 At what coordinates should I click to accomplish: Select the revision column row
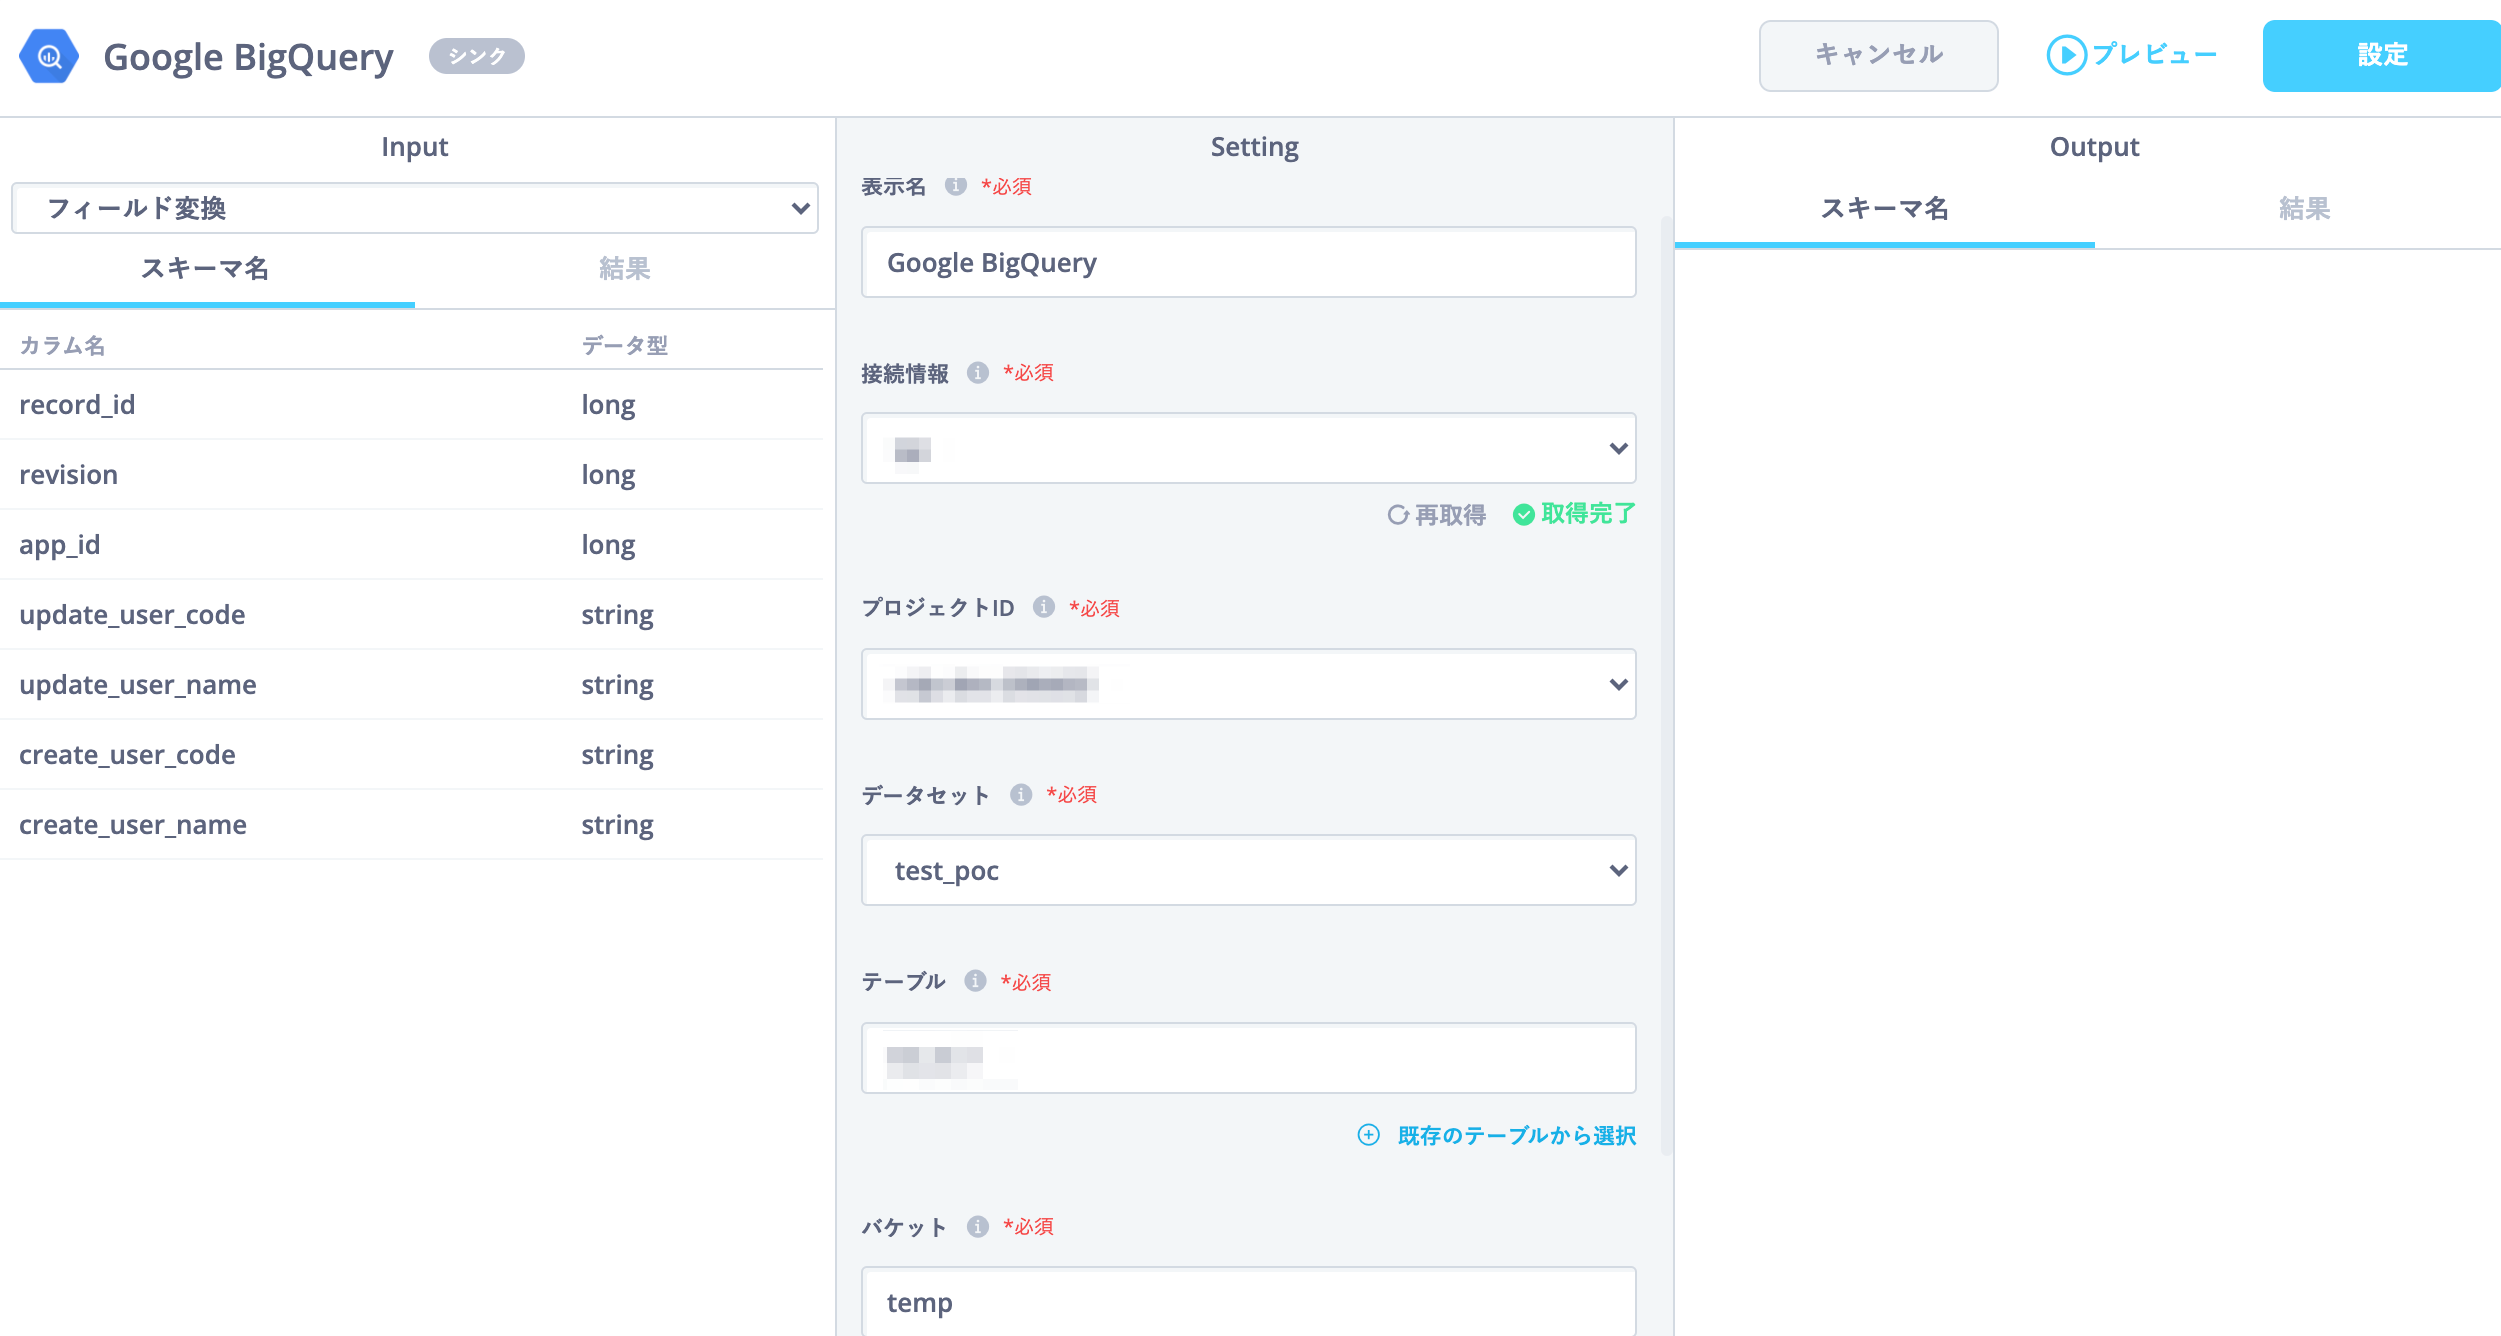[411, 475]
